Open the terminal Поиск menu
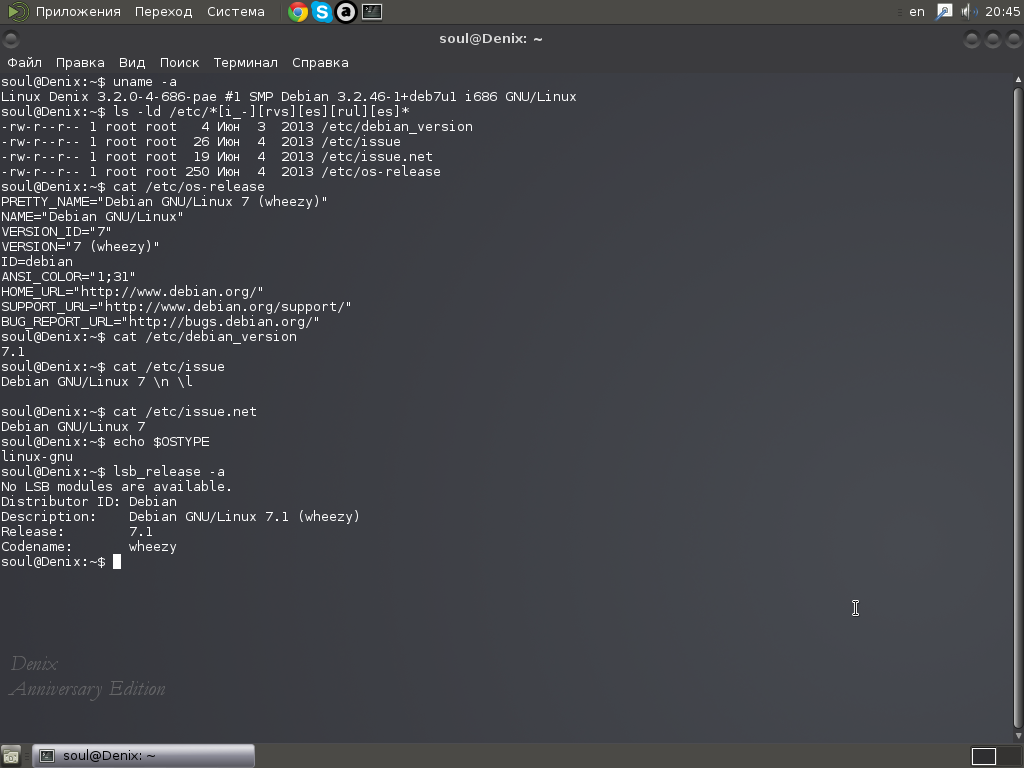Viewport: 1024px width, 768px height. [x=180, y=63]
